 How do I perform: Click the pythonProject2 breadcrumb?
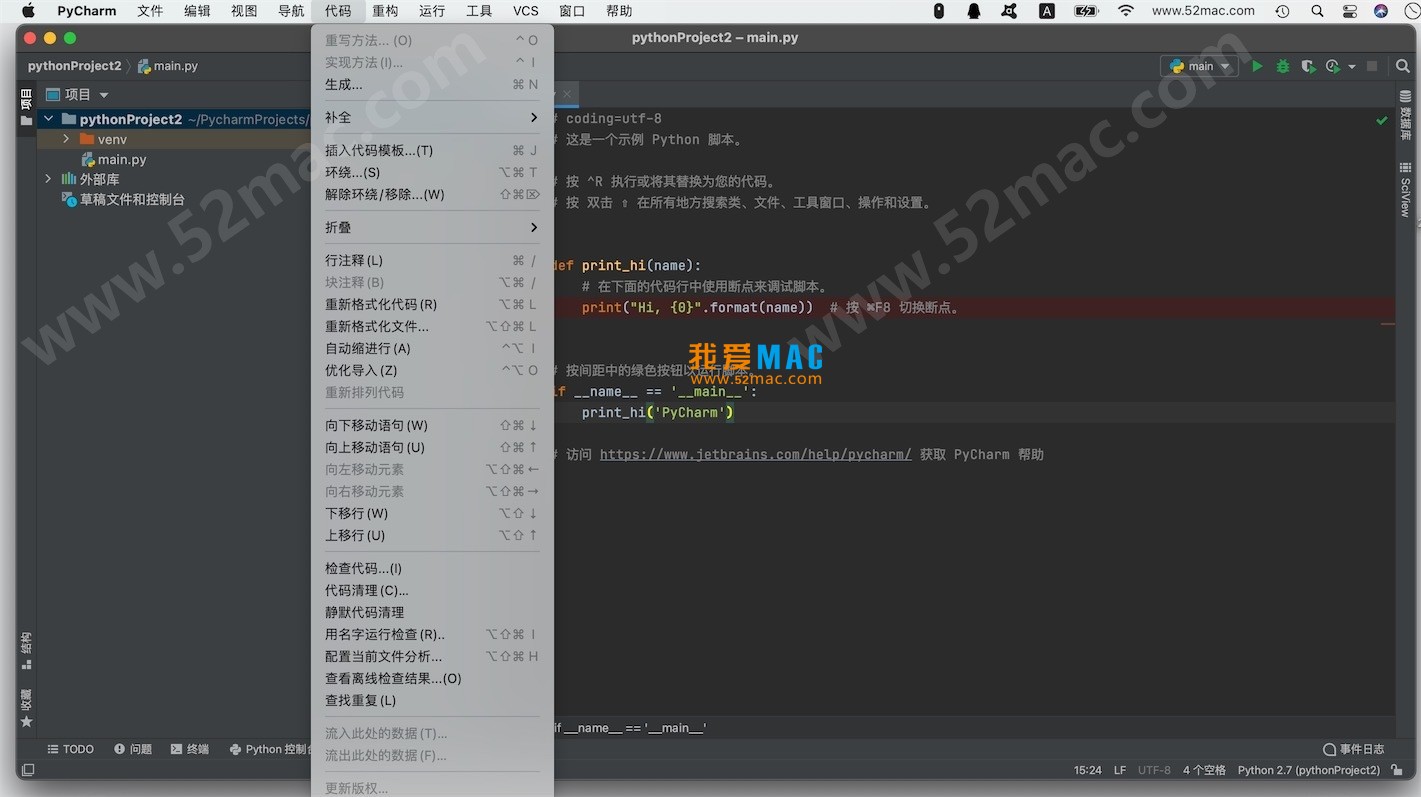pyautogui.click(x=74, y=66)
